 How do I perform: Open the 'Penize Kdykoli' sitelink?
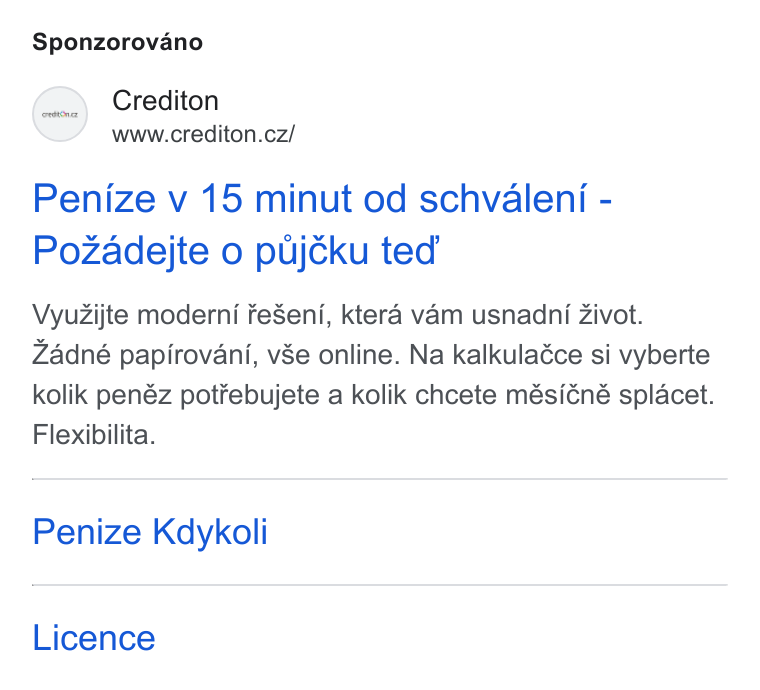click(x=150, y=532)
